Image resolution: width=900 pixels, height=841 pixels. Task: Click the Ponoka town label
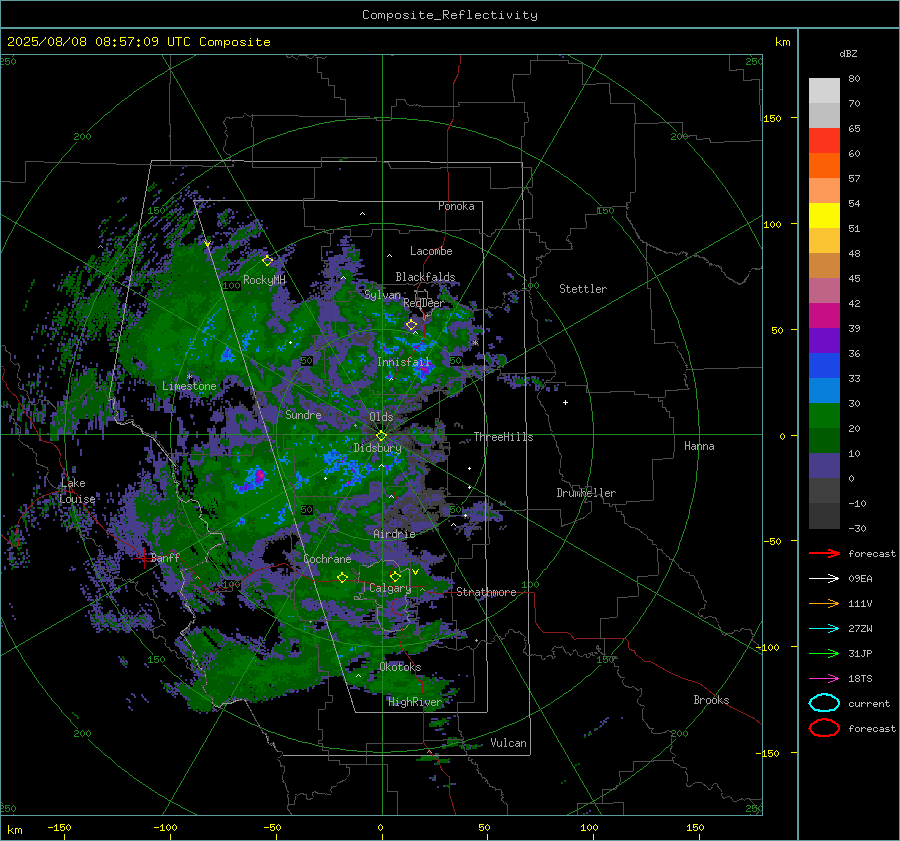tap(456, 206)
